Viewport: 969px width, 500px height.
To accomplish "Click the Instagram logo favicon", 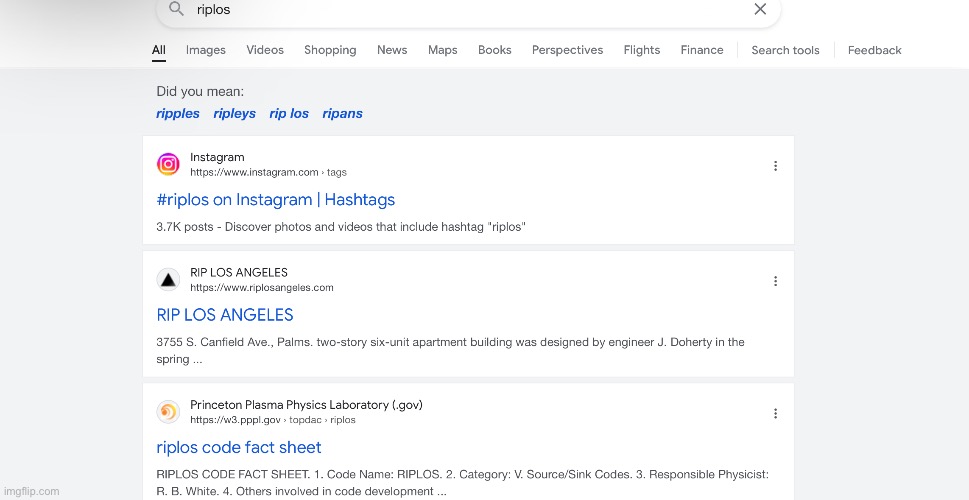I will click(x=168, y=164).
